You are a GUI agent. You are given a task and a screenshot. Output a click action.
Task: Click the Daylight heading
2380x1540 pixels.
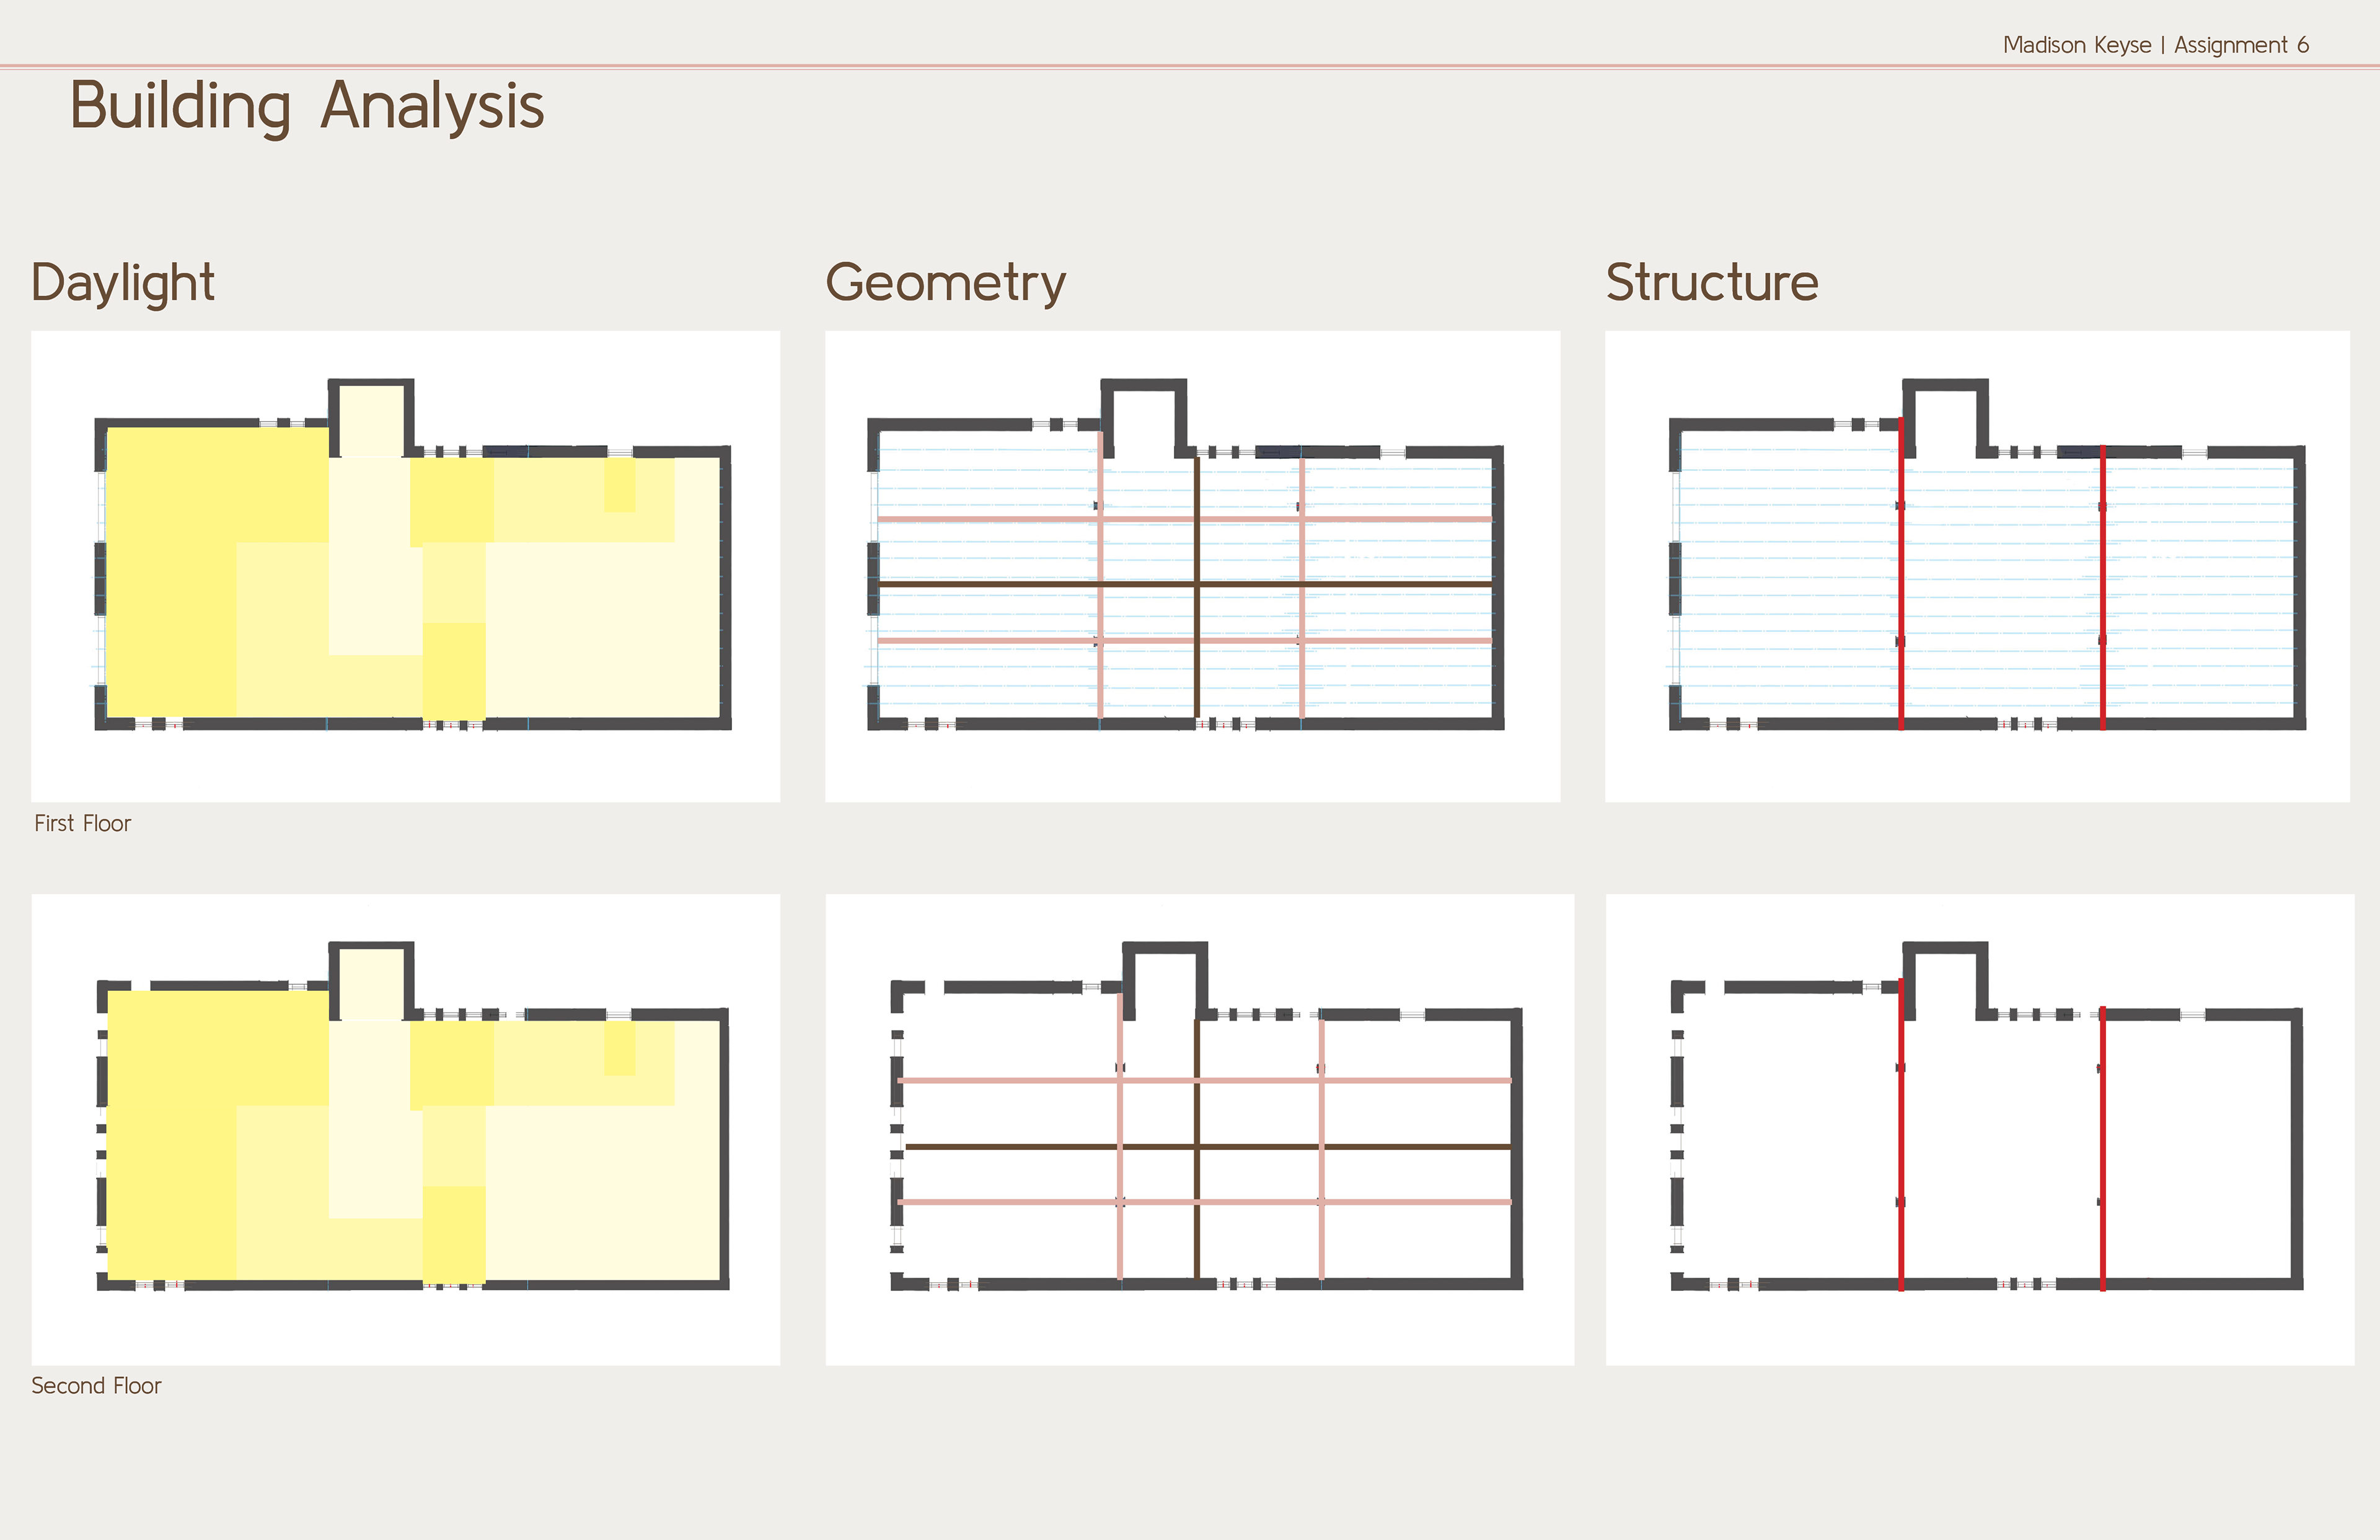[x=123, y=283]
